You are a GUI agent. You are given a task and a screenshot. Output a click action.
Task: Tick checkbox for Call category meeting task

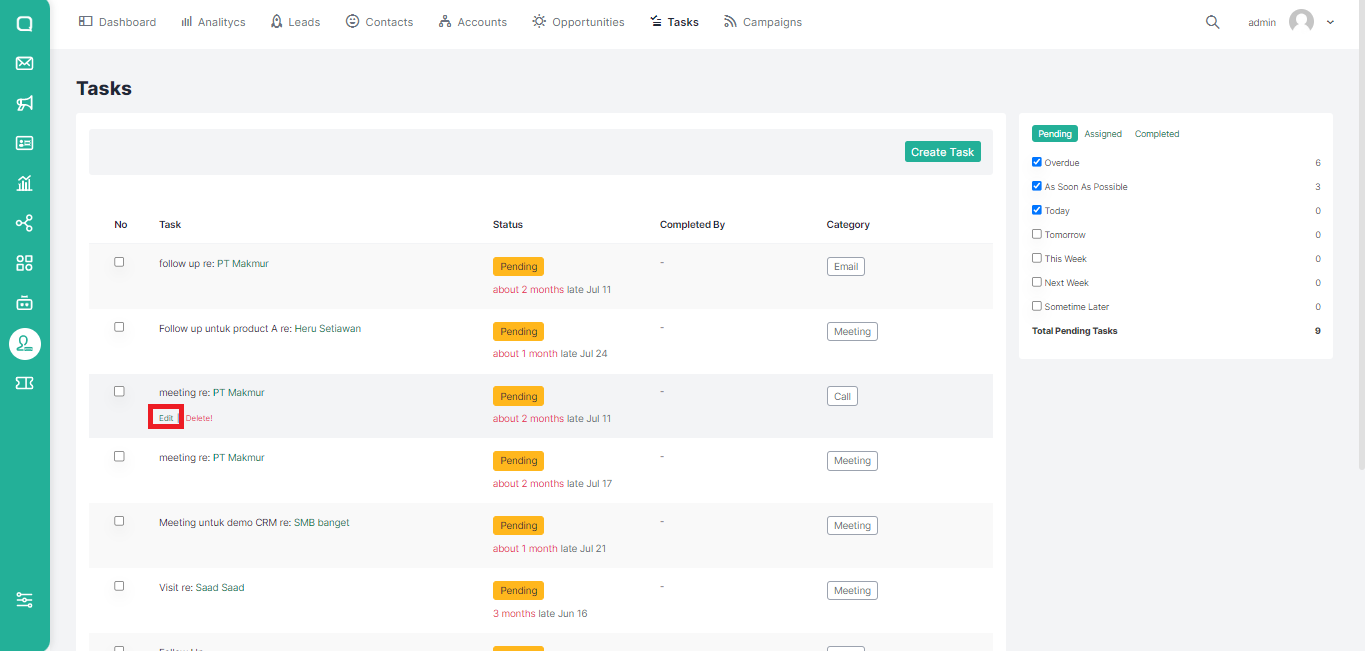pos(119,391)
